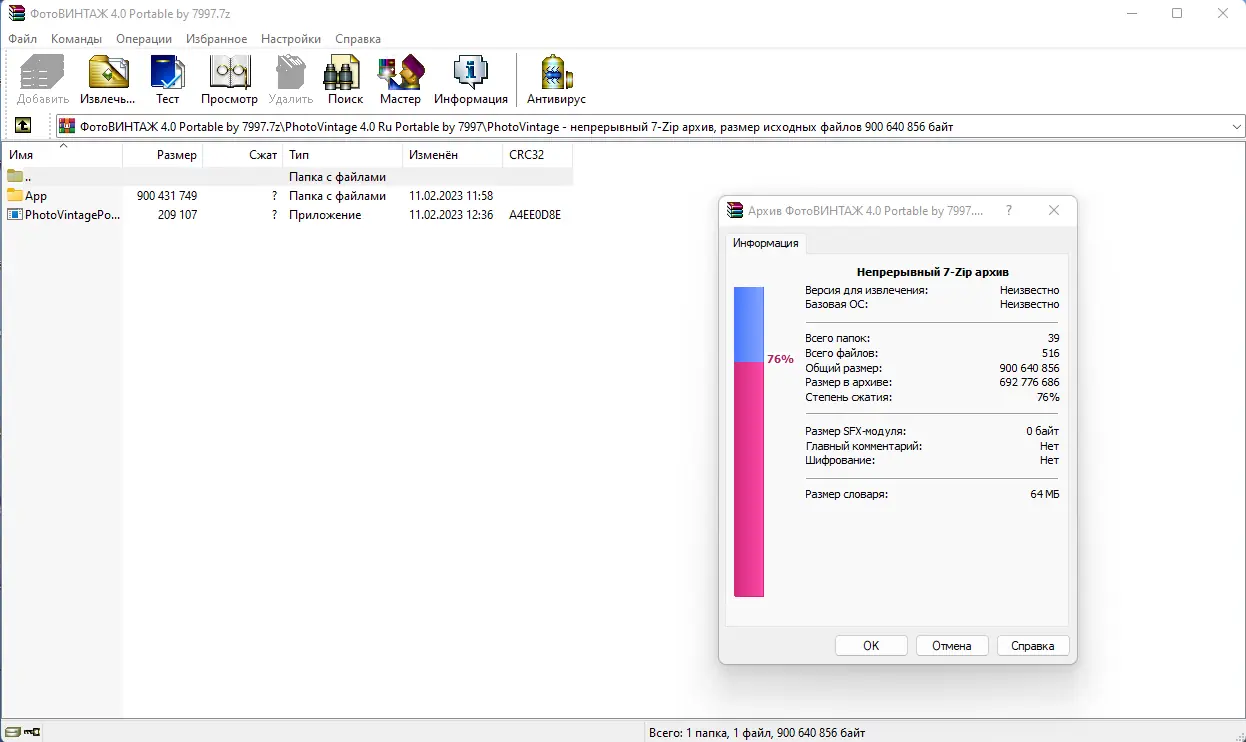
Task: Select the Информация tab in dialog
Action: (765, 243)
